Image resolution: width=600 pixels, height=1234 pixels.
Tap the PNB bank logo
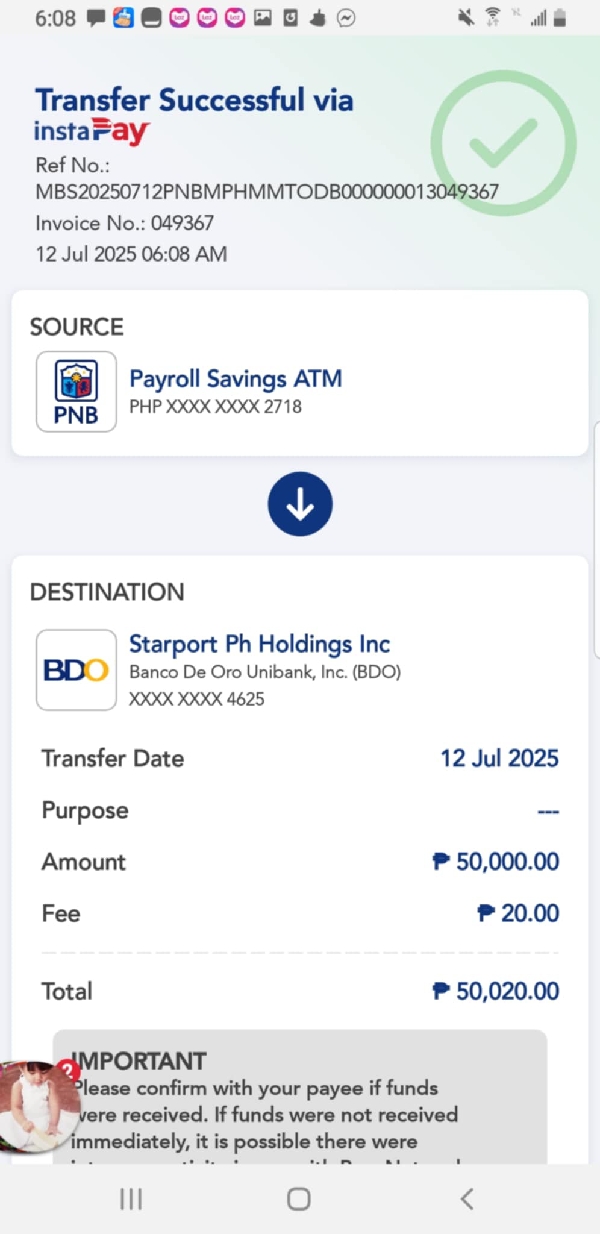coord(76,391)
